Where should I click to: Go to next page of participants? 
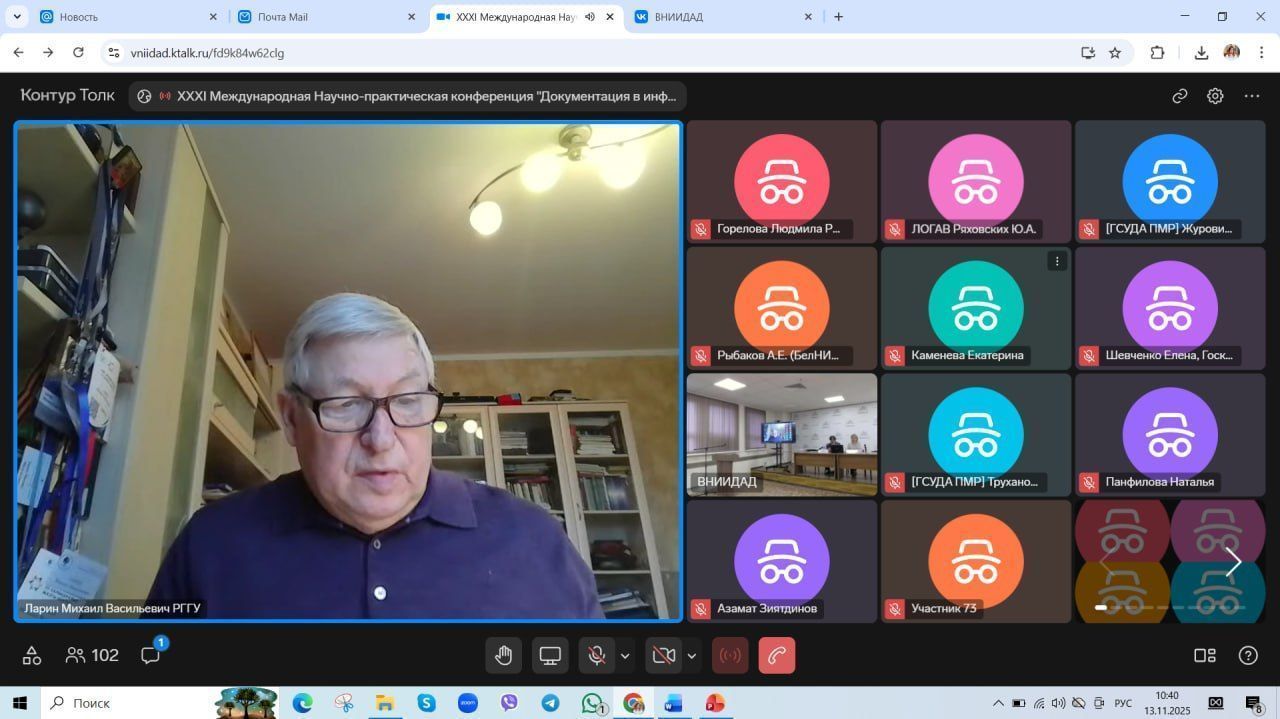(1233, 562)
